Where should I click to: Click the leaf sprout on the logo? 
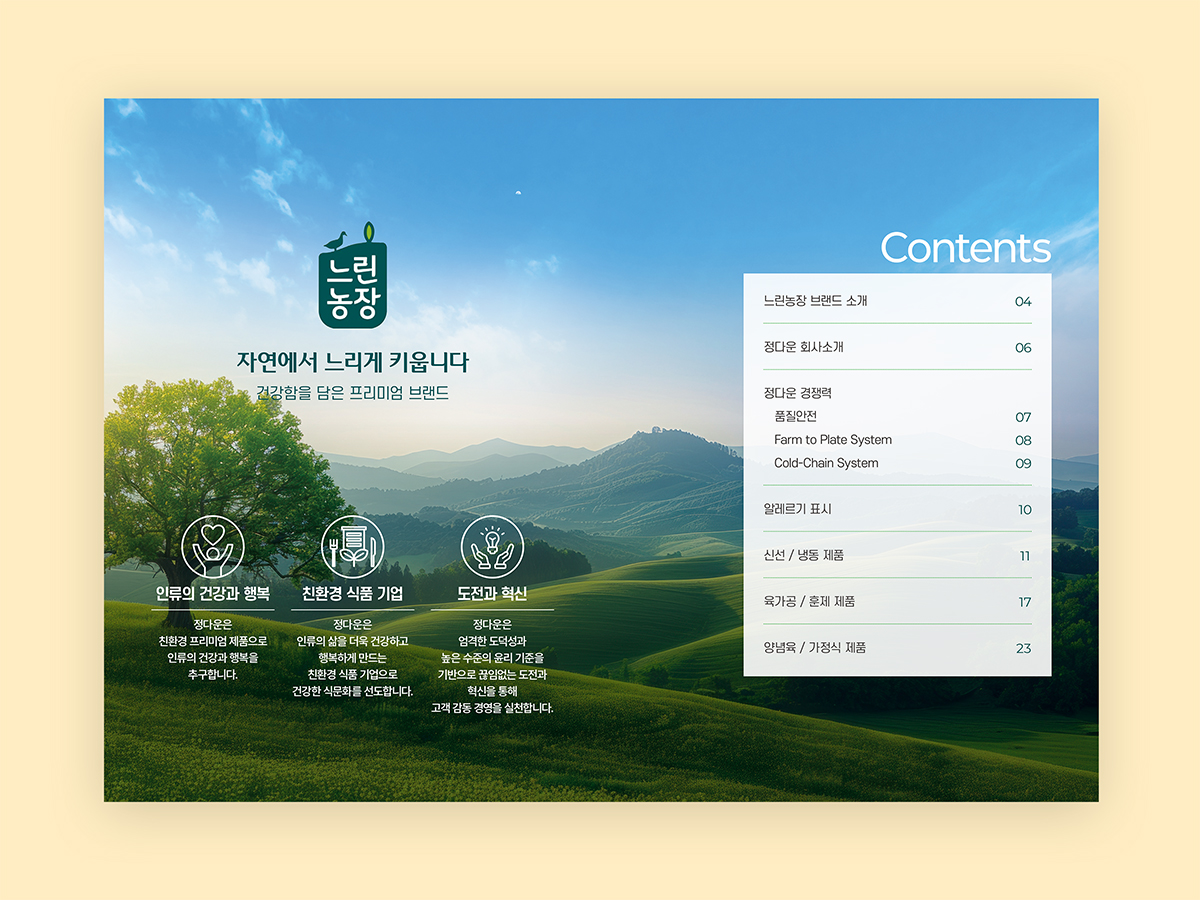(369, 231)
